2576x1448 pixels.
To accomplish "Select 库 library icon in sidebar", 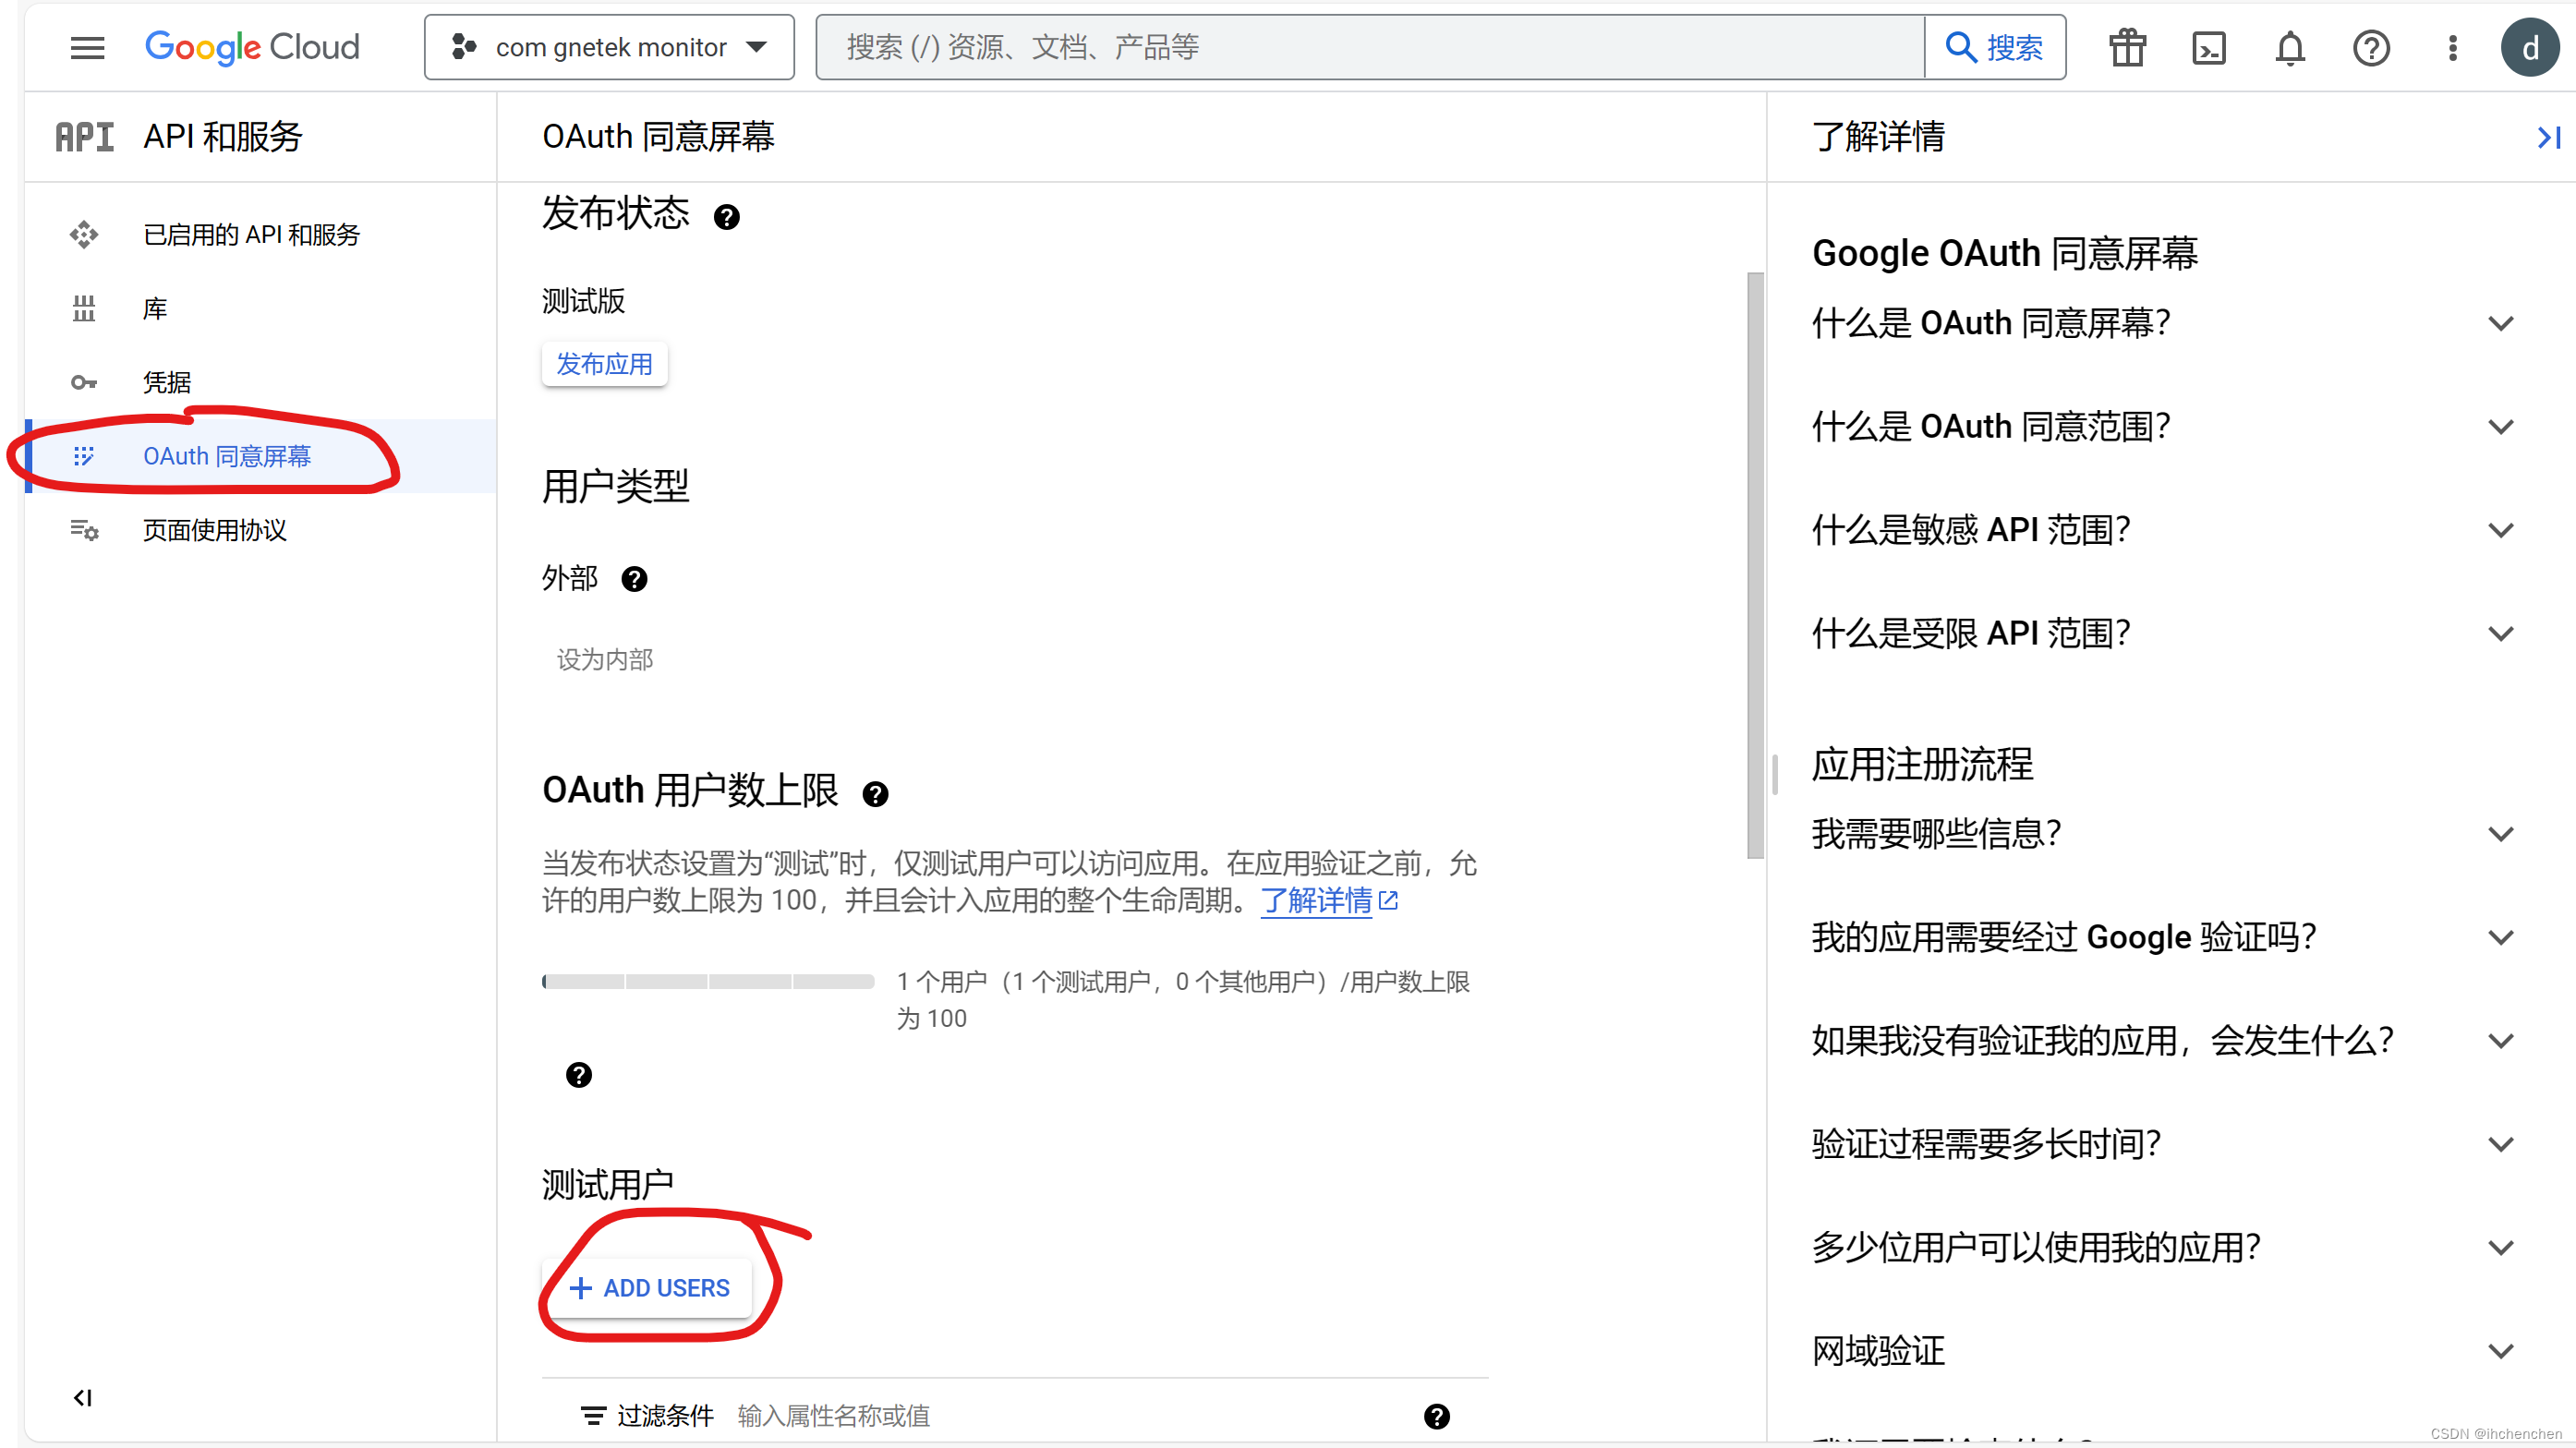I will point(84,308).
